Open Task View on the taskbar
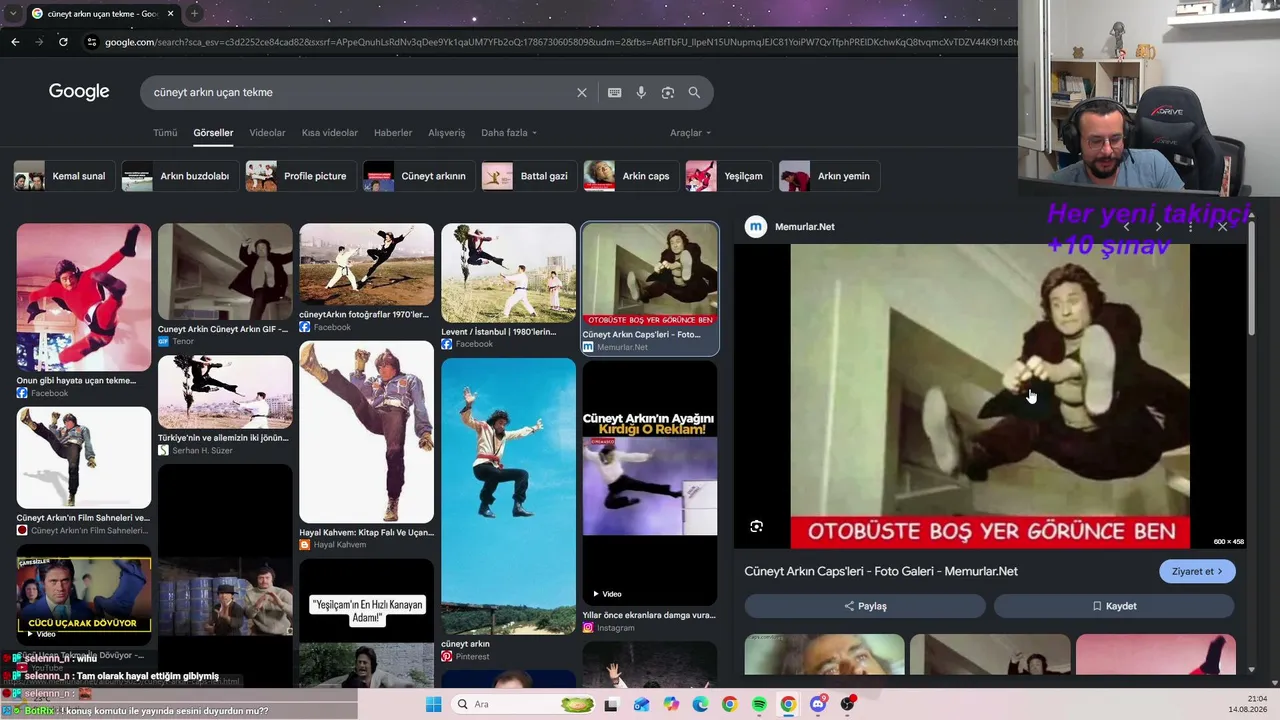1280x720 pixels. click(611, 704)
